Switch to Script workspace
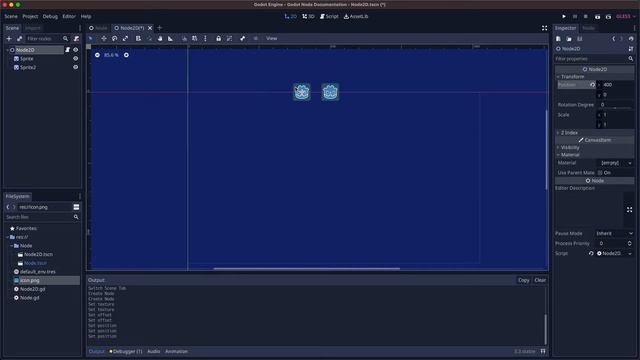 tap(329, 16)
